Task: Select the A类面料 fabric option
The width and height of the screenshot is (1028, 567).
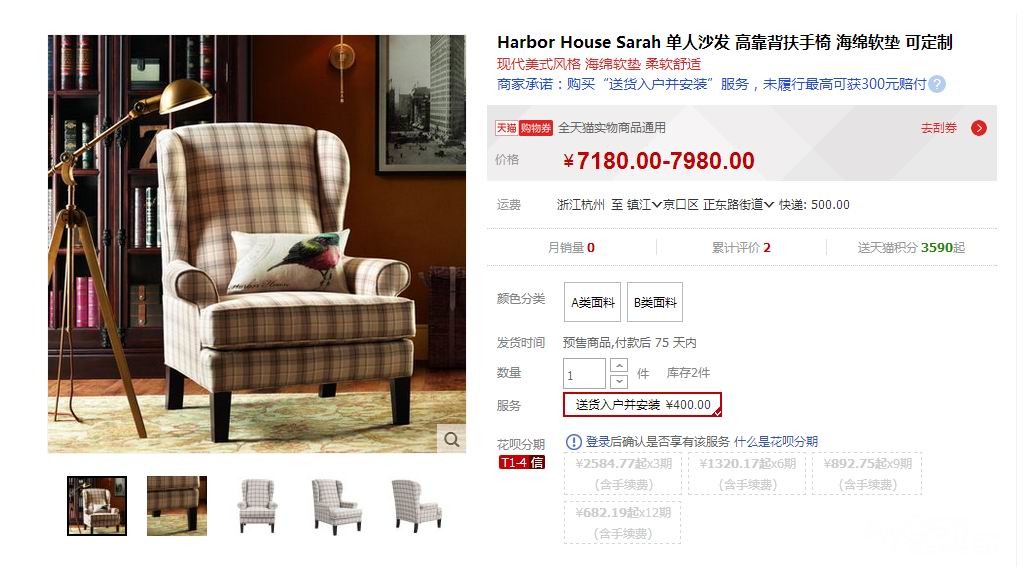Action: tap(593, 302)
